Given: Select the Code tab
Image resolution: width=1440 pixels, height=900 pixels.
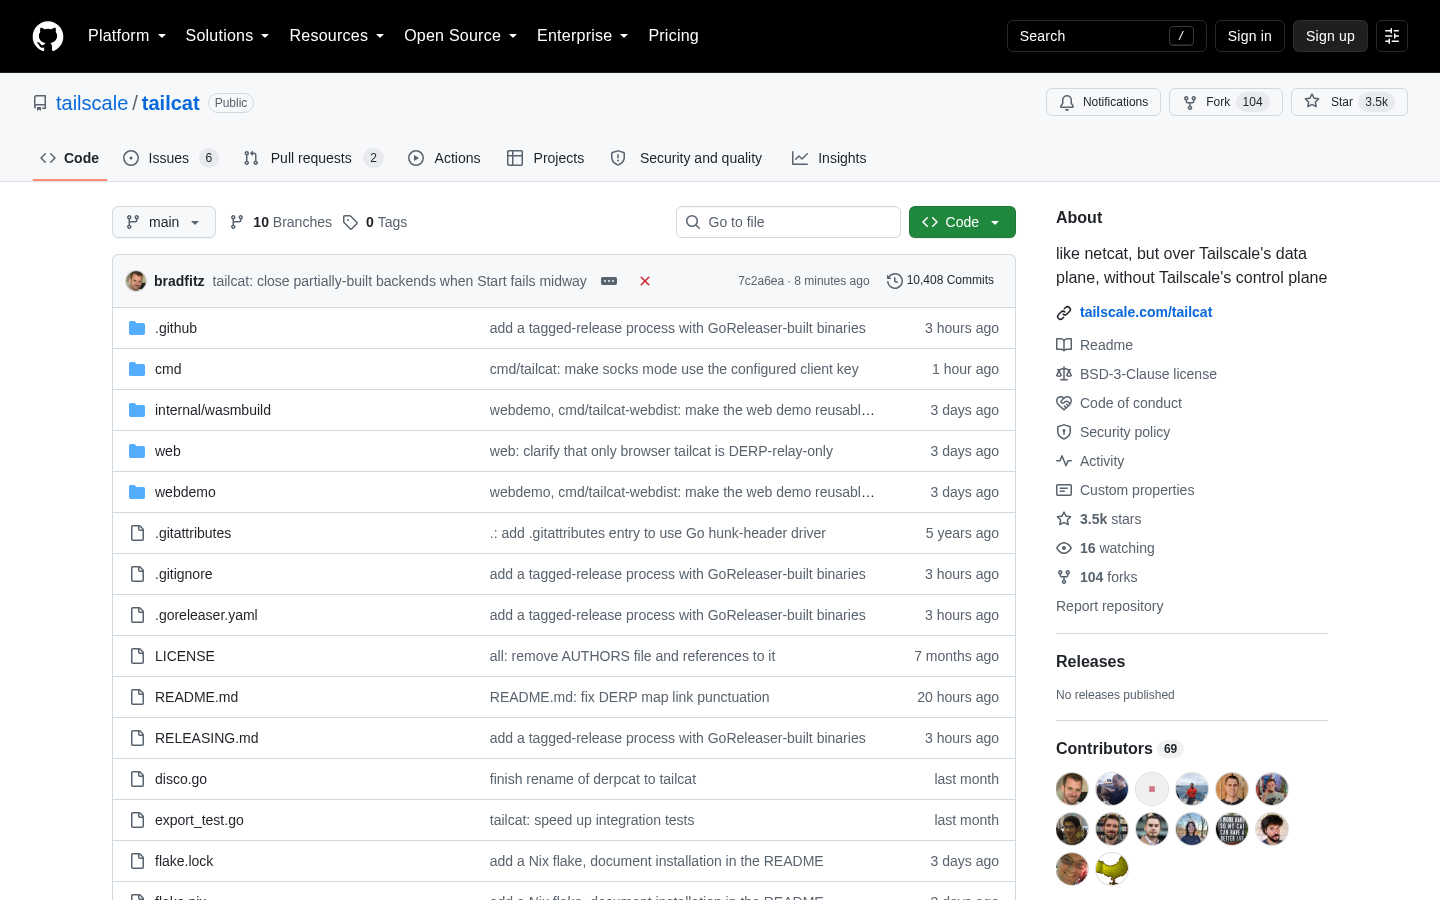Looking at the screenshot, I should click(x=69, y=158).
